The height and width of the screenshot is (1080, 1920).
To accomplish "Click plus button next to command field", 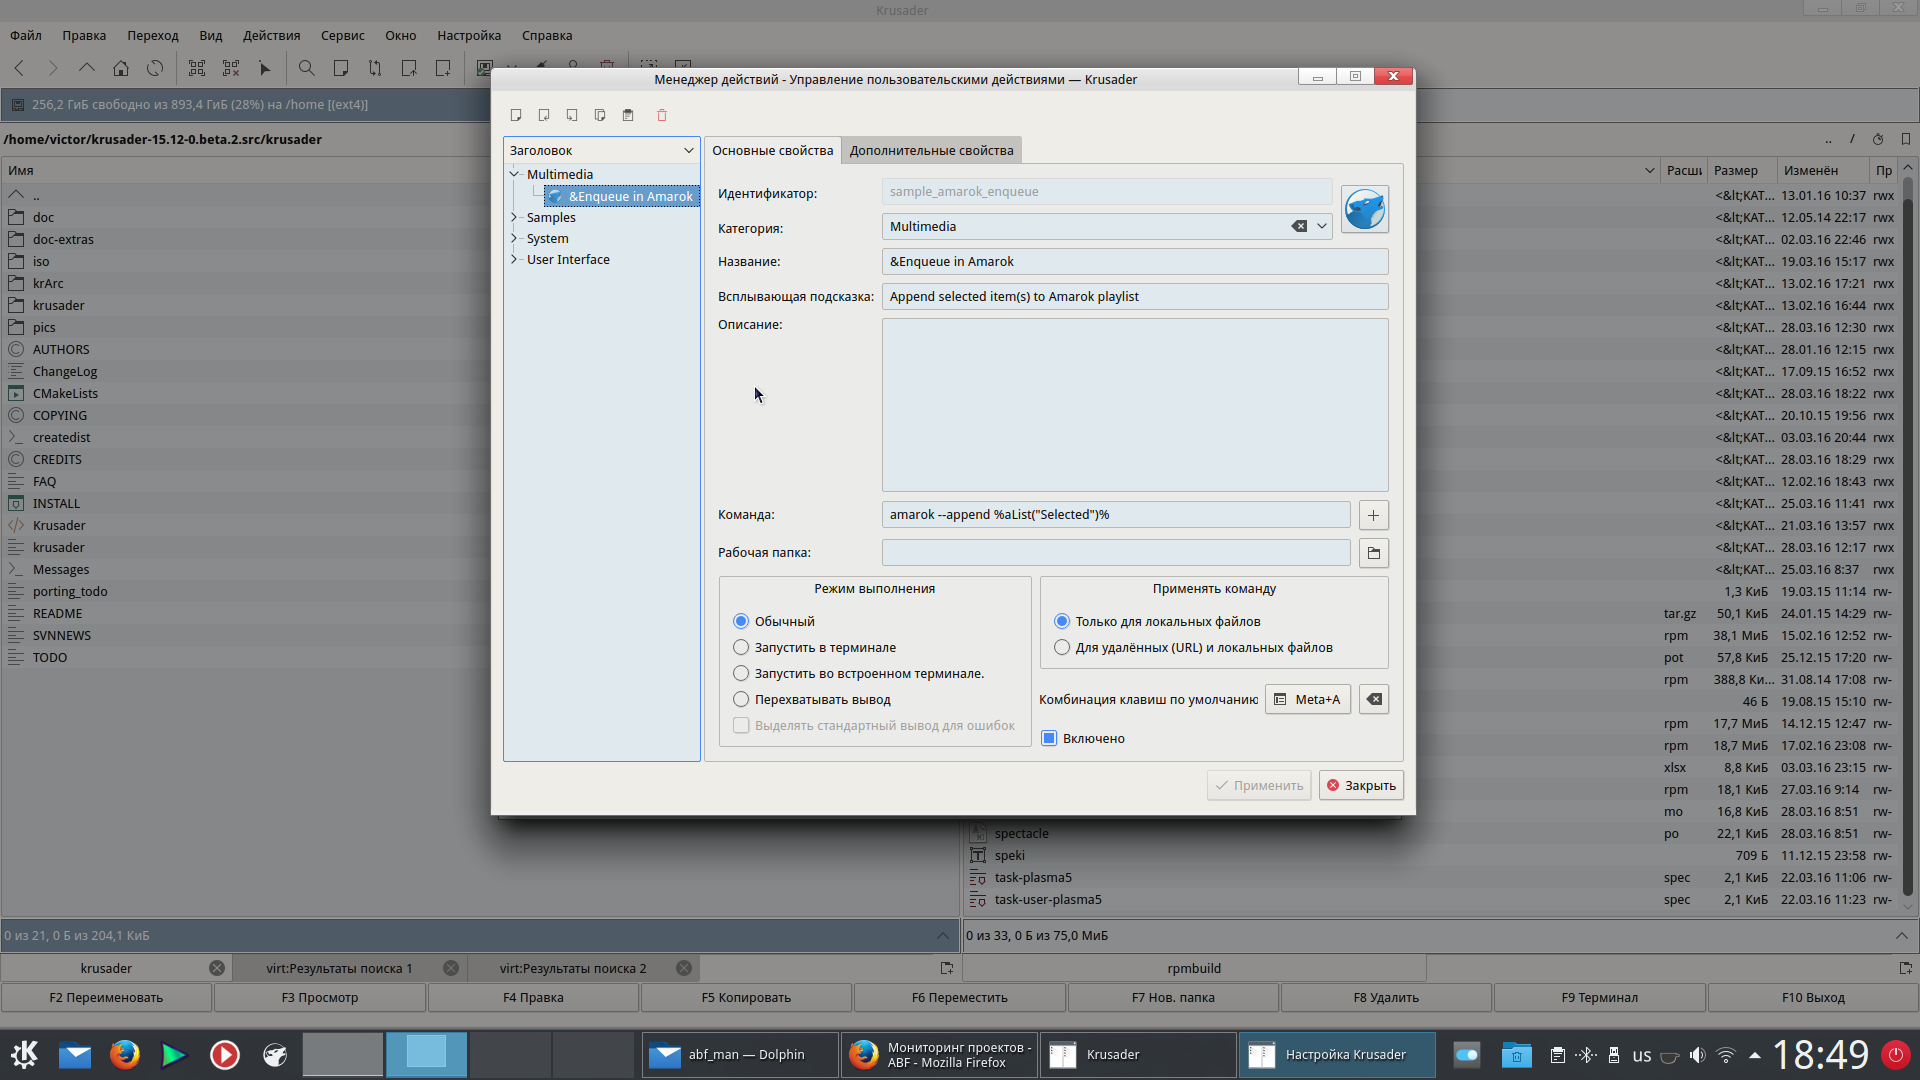I will [1373, 515].
